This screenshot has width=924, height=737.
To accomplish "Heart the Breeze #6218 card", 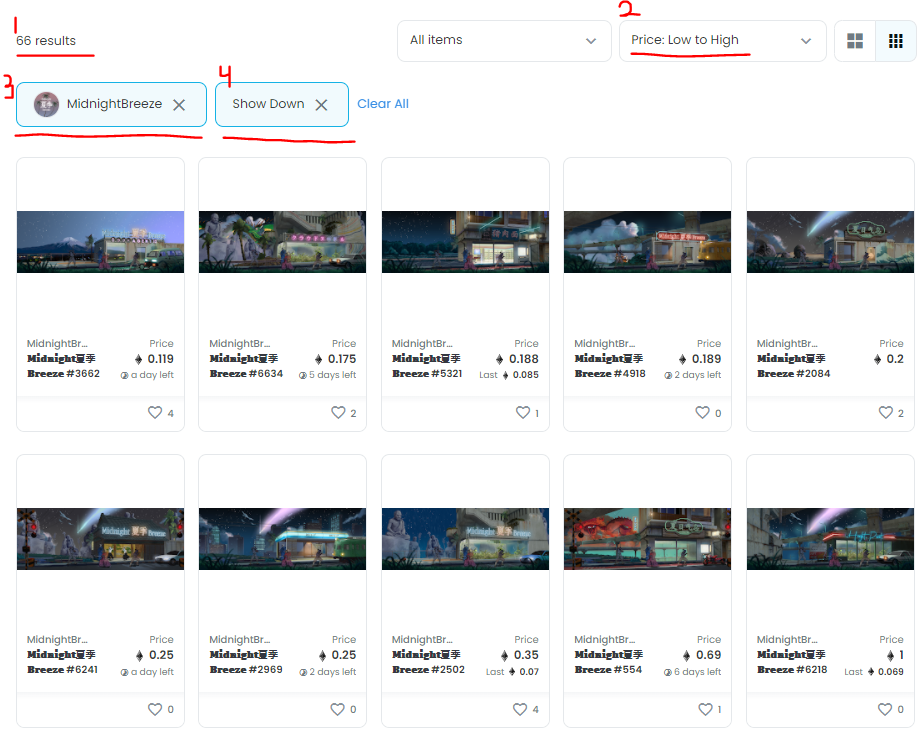I will click(x=886, y=709).
